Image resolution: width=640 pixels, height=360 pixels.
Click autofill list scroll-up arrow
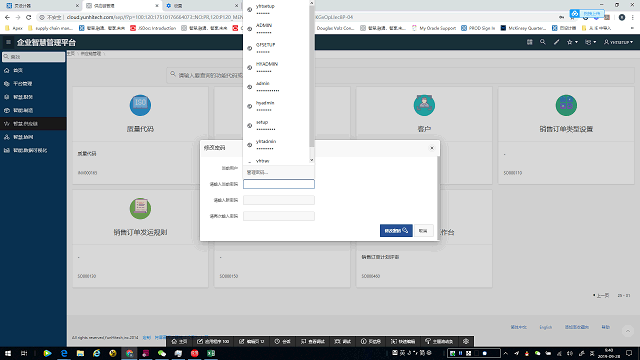pyautogui.click(x=311, y=3)
